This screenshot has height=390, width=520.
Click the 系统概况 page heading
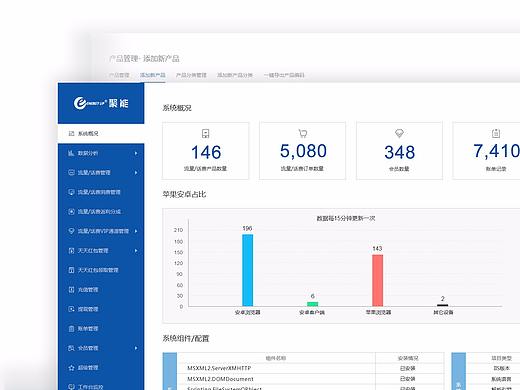pos(177,108)
